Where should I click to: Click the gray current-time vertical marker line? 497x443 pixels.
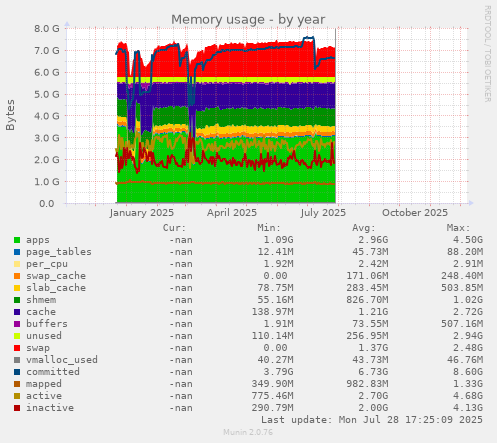(x=336, y=116)
